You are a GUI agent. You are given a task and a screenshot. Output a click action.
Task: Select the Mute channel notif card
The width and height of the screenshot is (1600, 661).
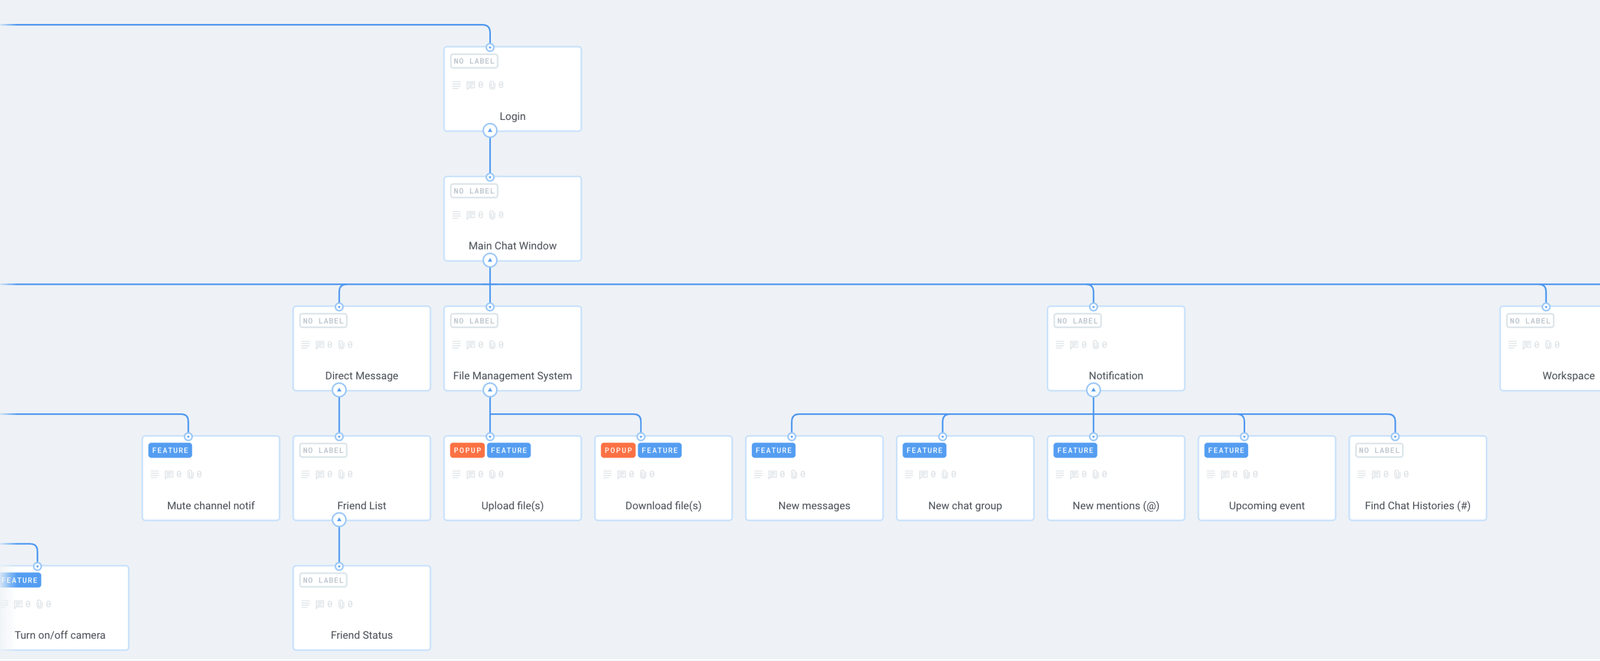(x=210, y=490)
